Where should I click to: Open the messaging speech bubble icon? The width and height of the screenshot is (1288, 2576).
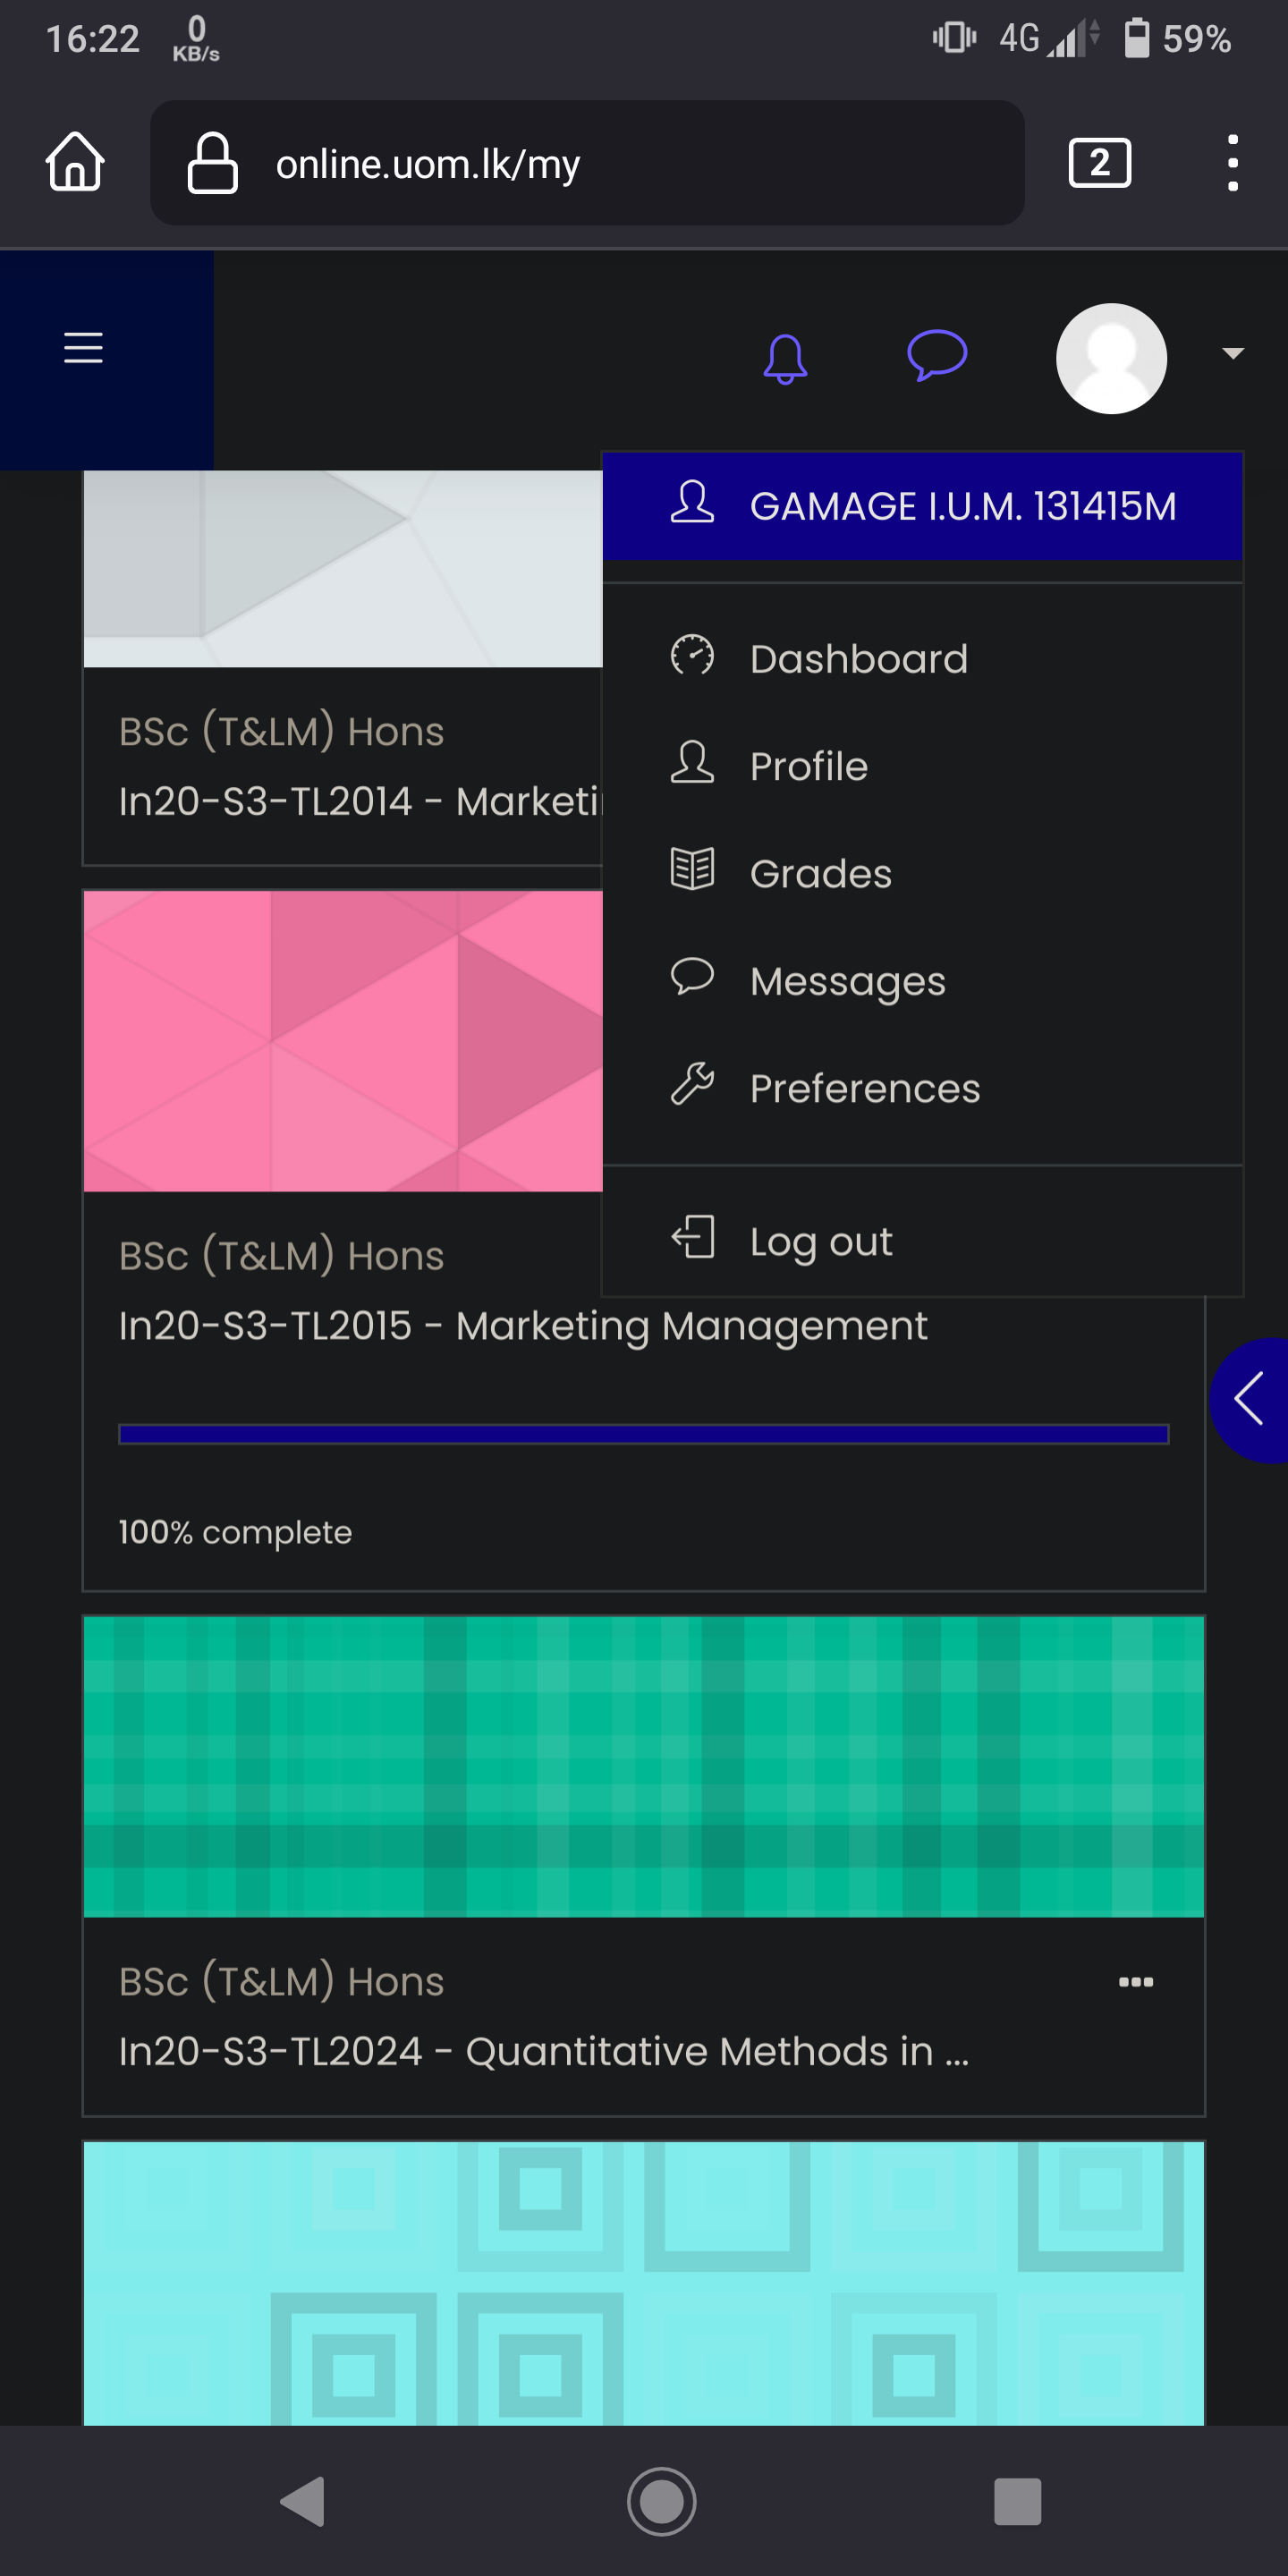click(x=937, y=355)
